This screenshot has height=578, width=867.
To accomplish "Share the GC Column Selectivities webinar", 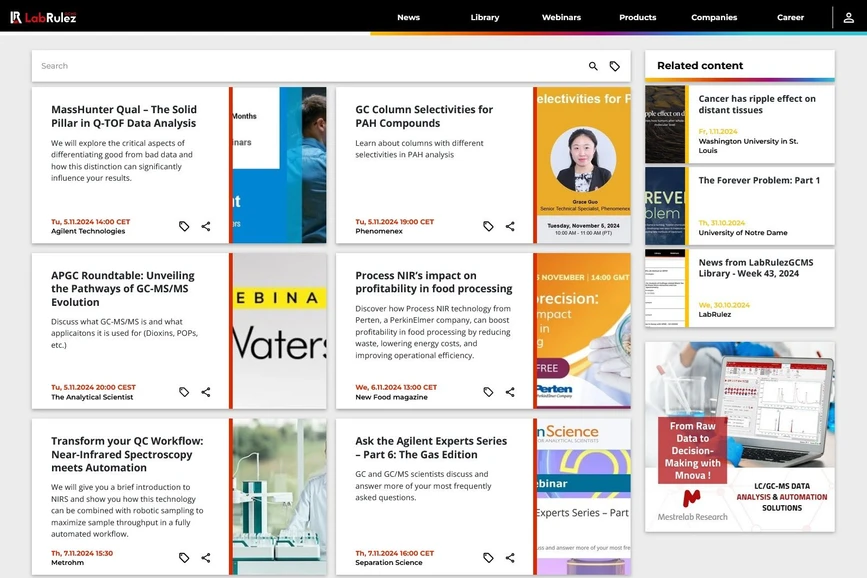I will coord(510,226).
